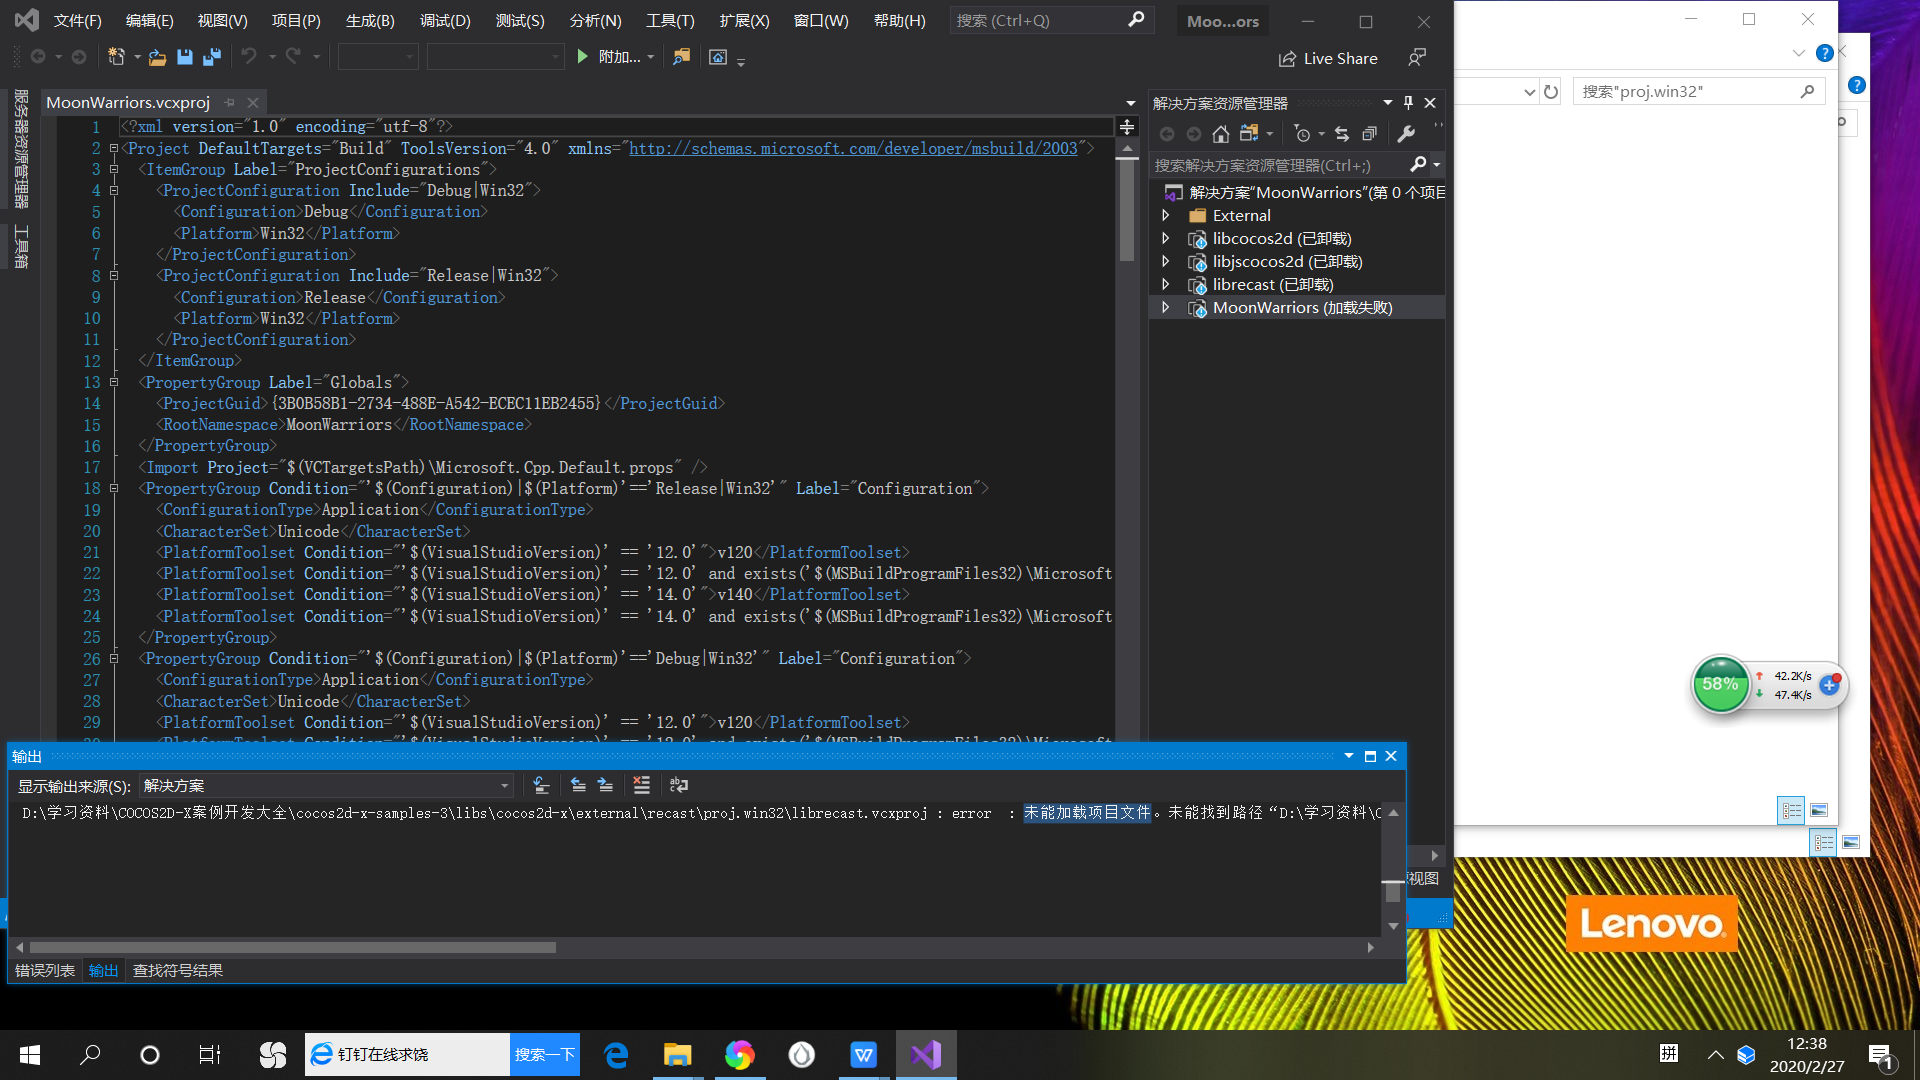Click the Solution Explorer Home icon
1920x1080 pixels.
pos(1220,134)
